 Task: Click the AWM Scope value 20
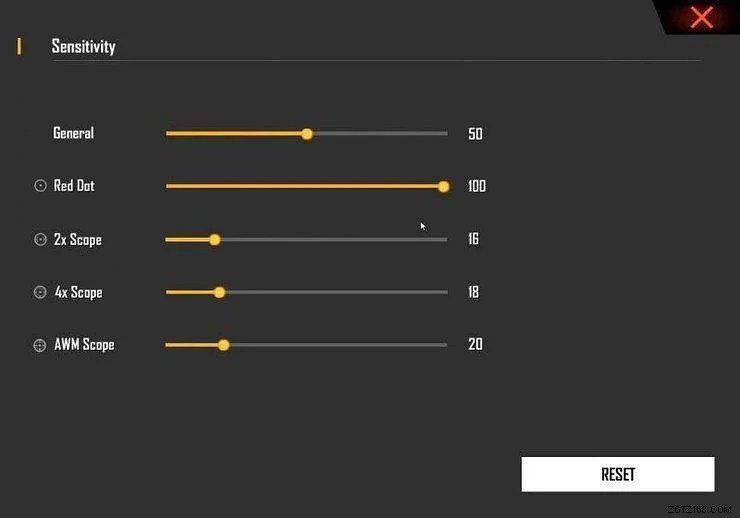(x=475, y=345)
